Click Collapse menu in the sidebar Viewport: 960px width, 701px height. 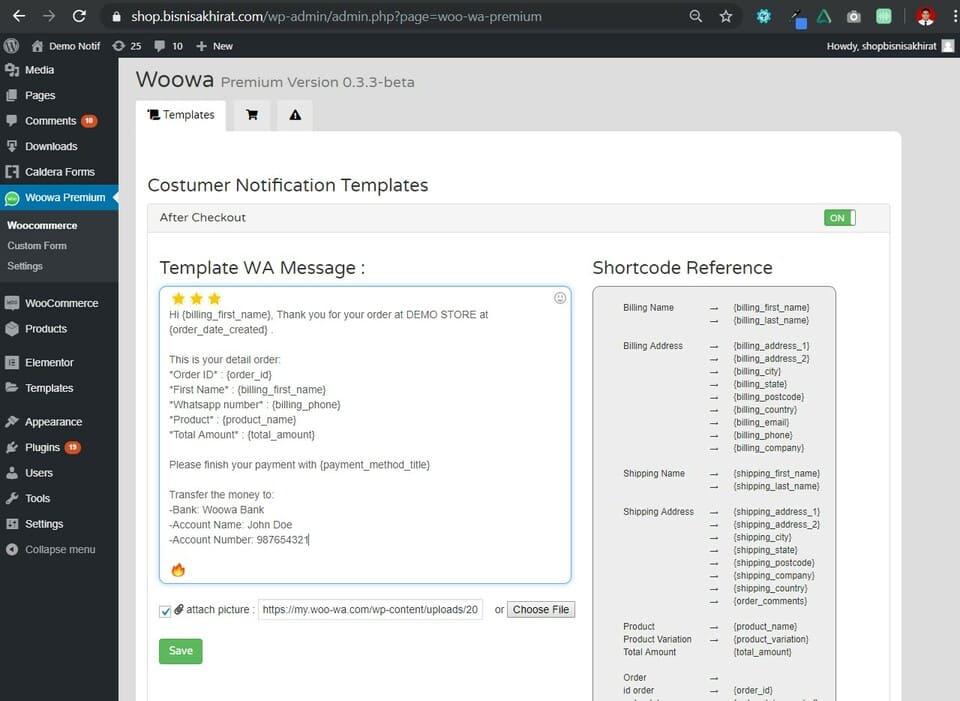tap(60, 549)
